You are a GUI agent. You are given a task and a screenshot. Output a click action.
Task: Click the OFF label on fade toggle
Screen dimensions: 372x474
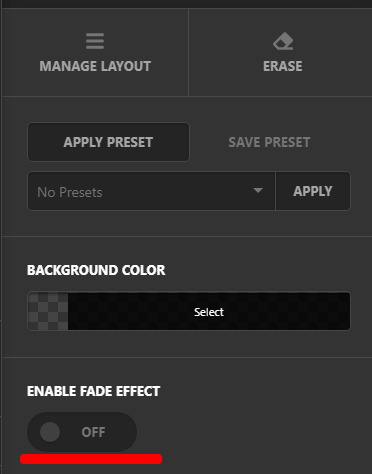93,432
